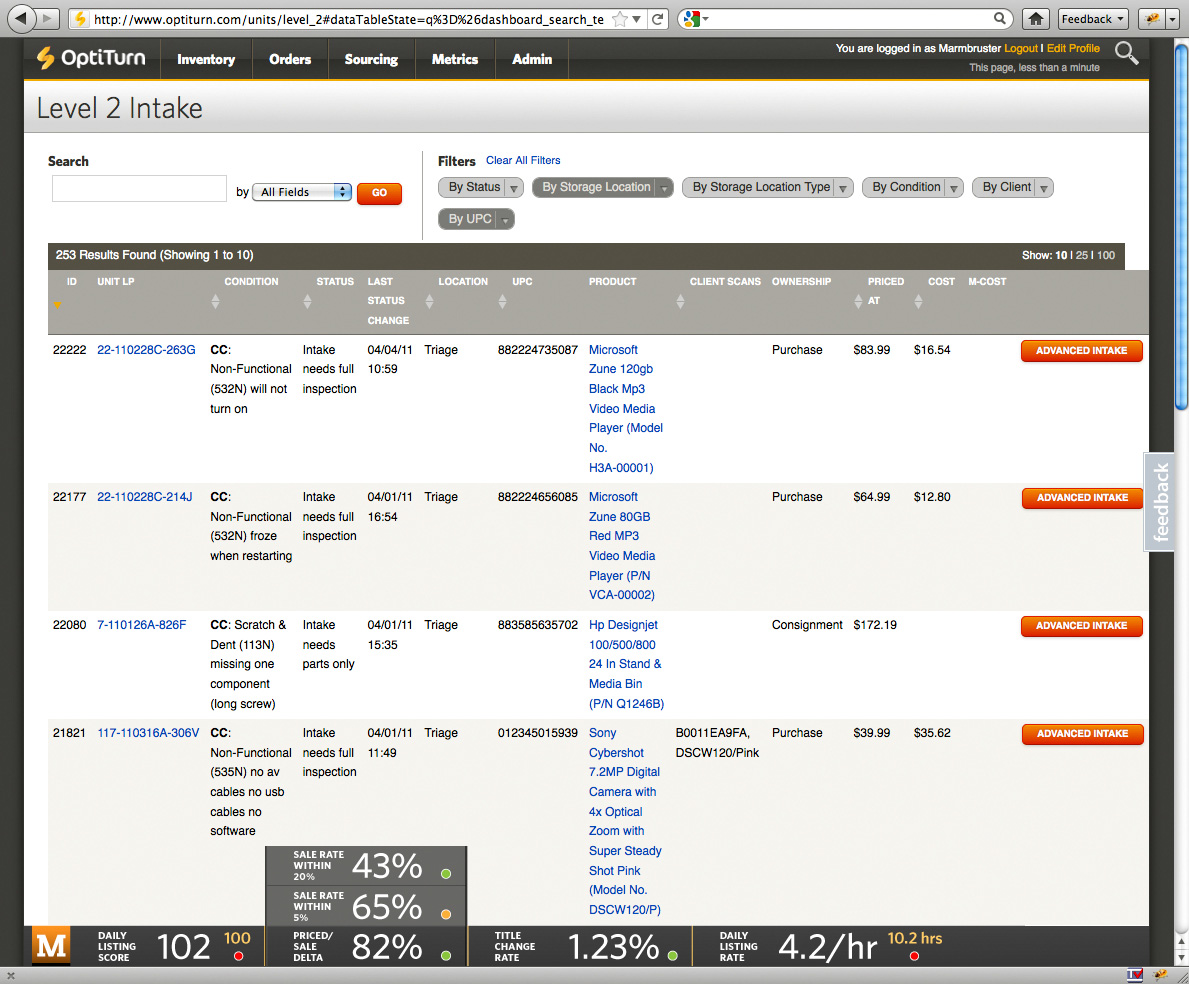Expand the By Status filter
Image resolution: width=1189 pixels, height=984 pixels.
(x=481, y=187)
